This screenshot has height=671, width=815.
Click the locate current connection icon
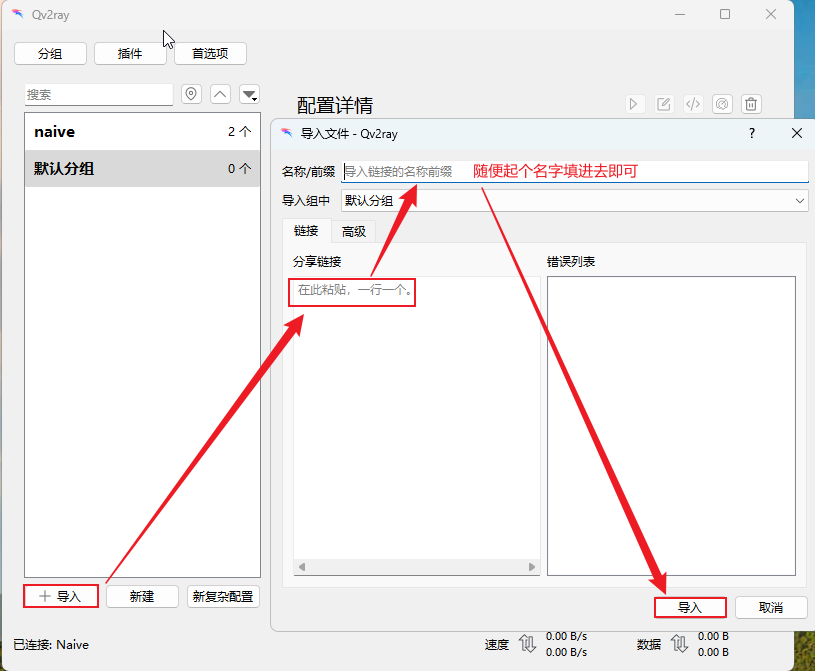[192, 94]
